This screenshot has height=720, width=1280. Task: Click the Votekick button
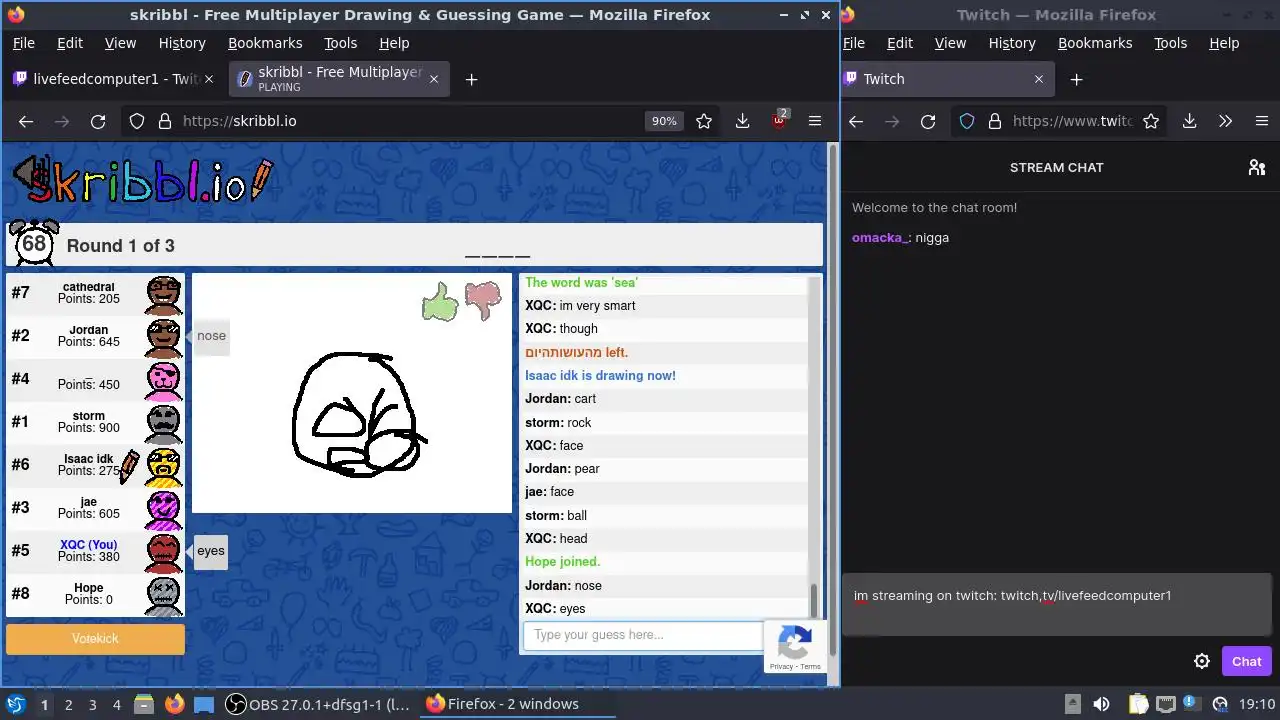[x=95, y=638]
